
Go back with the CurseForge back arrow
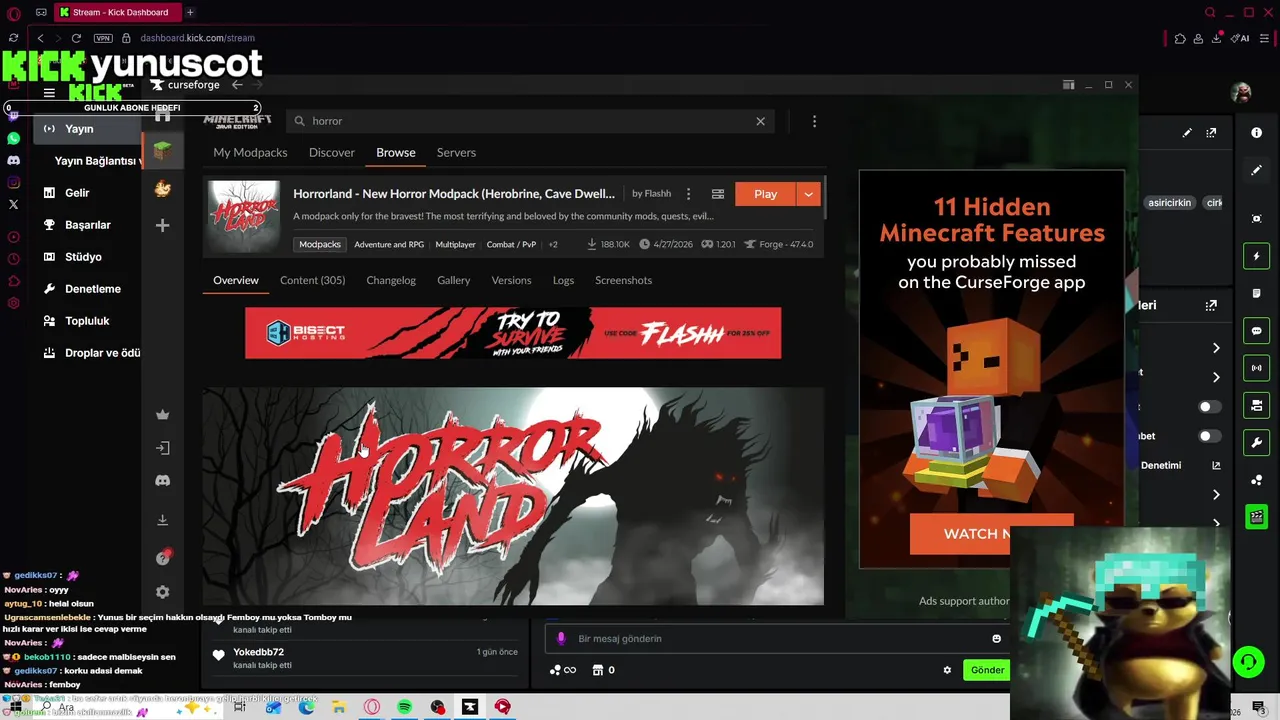click(237, 85)
